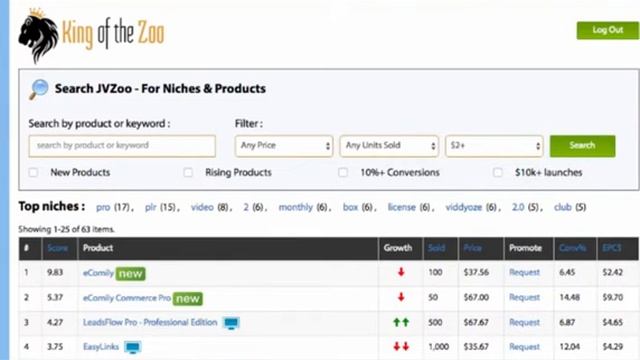This screenshot has height=360, width=640.
Task: Click the 14.48 conversion value
Action: pyautogui.click(x=569, y=297)
